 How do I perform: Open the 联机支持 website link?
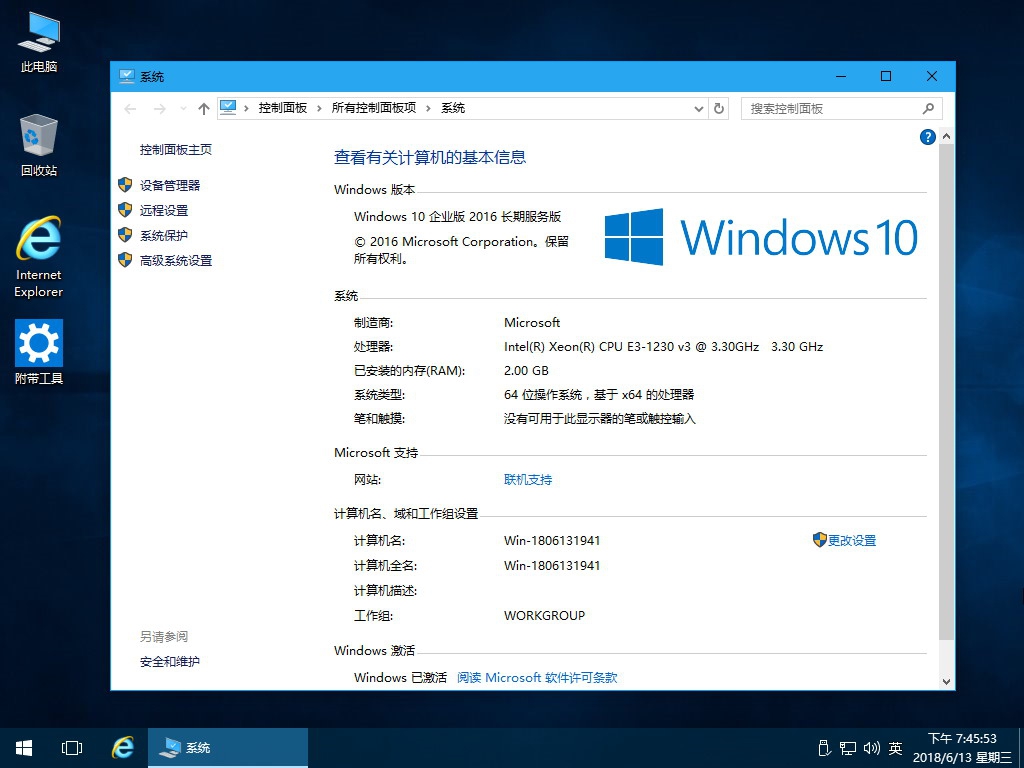(x=528, y=480)
